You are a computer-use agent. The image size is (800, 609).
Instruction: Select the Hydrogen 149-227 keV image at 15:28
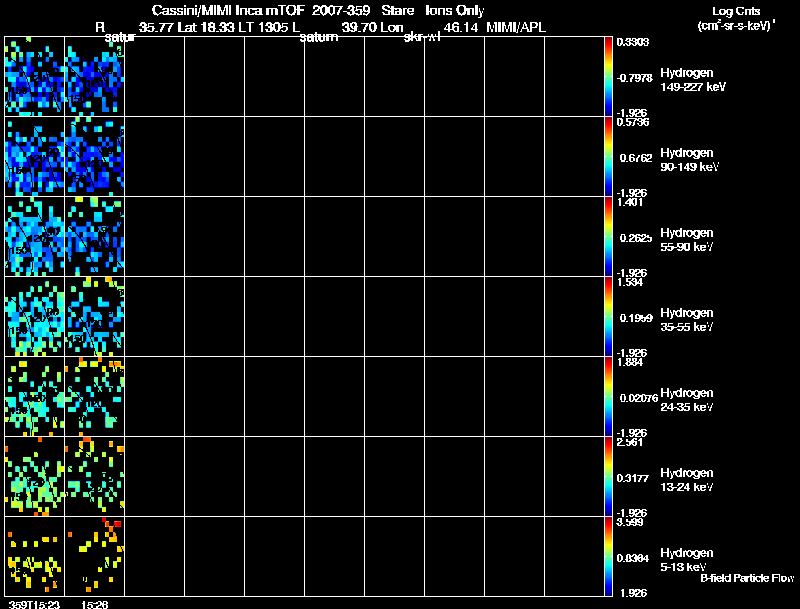pos(94,77)
